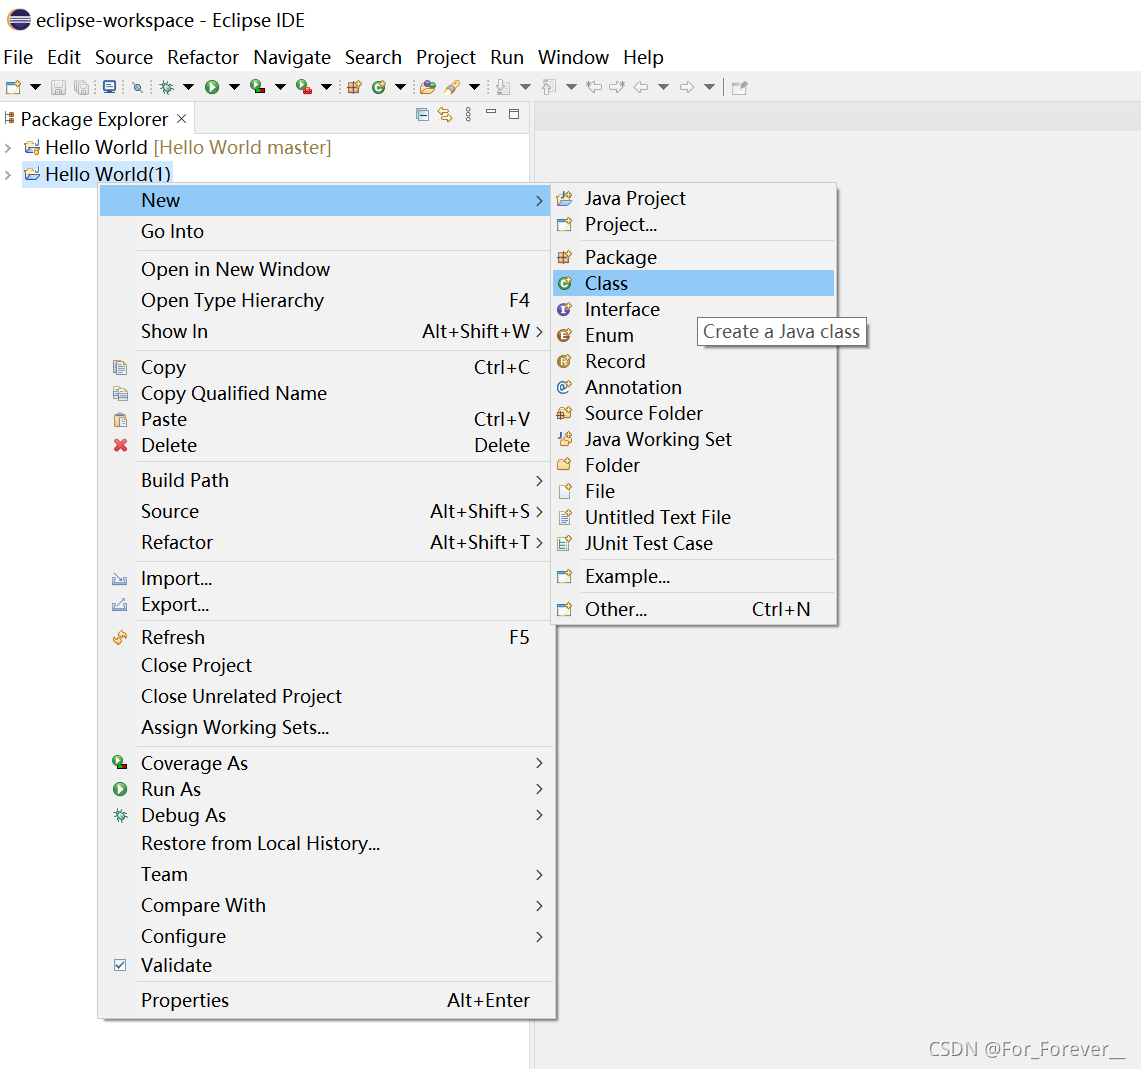The width and height of the screenshot is (1141, 1069).
Task: Open the Navigate menu
Action: [x=292, y=57]
